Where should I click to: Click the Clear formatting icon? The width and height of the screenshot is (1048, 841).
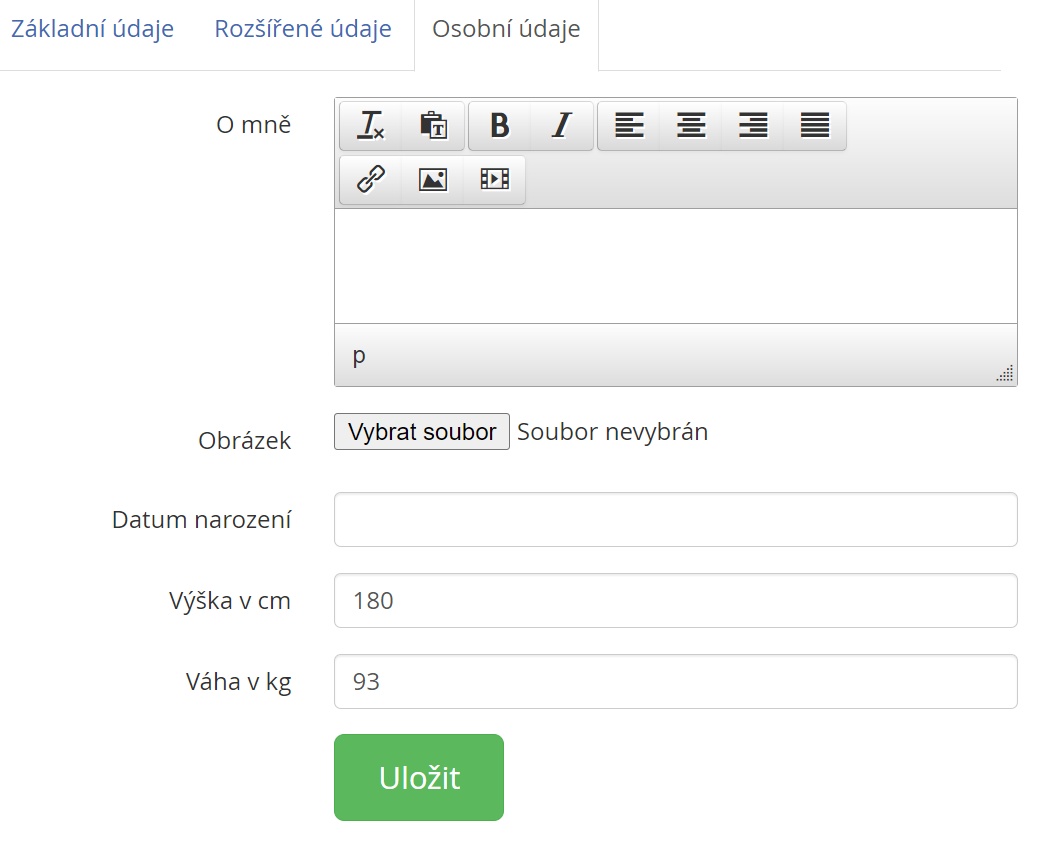[x=371, y=126]
